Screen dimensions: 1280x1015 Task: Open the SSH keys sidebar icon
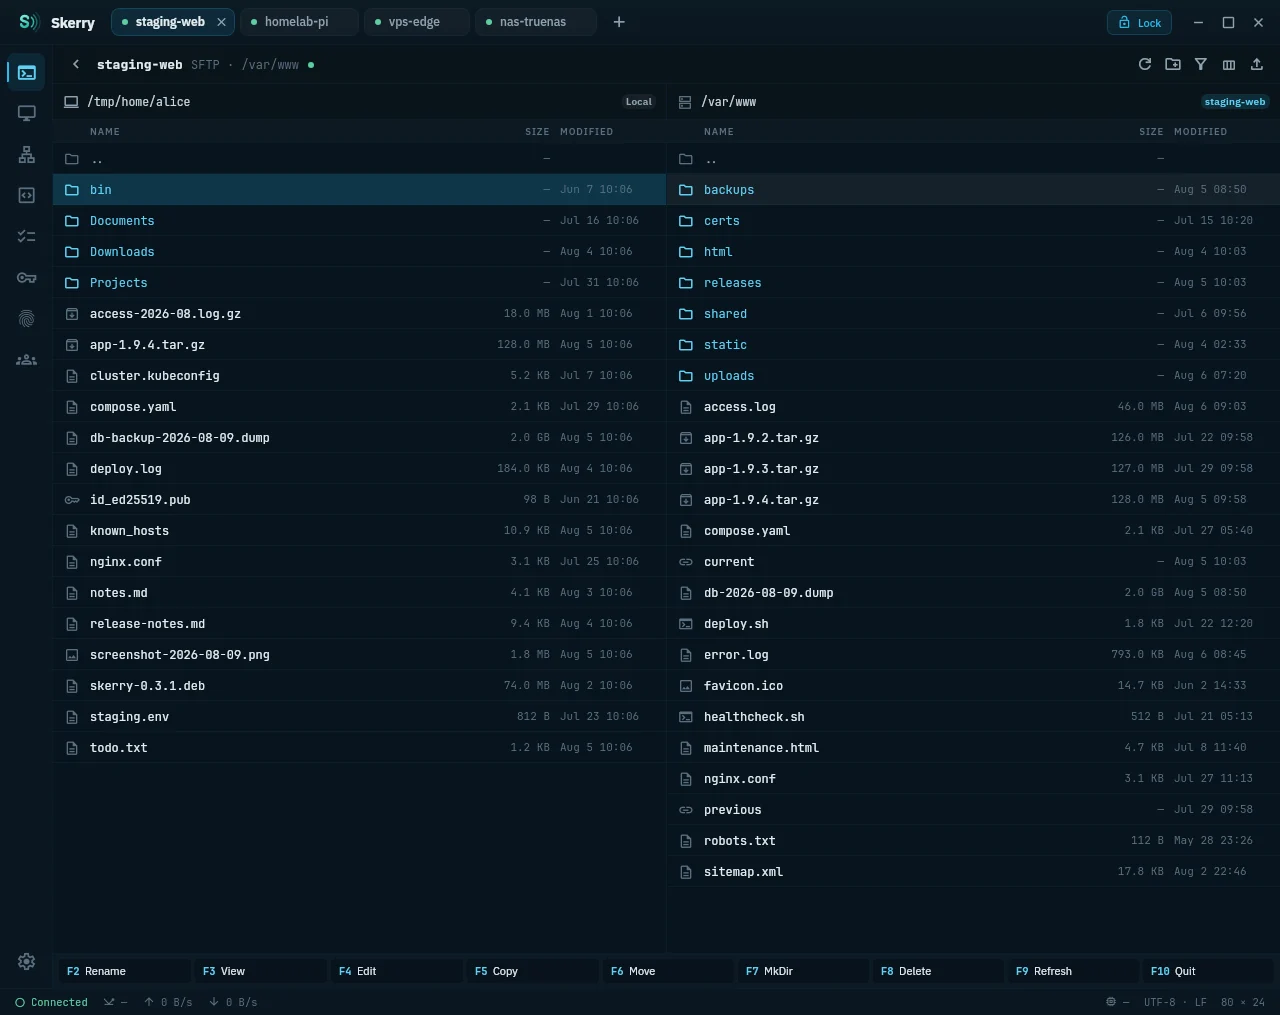27,277
